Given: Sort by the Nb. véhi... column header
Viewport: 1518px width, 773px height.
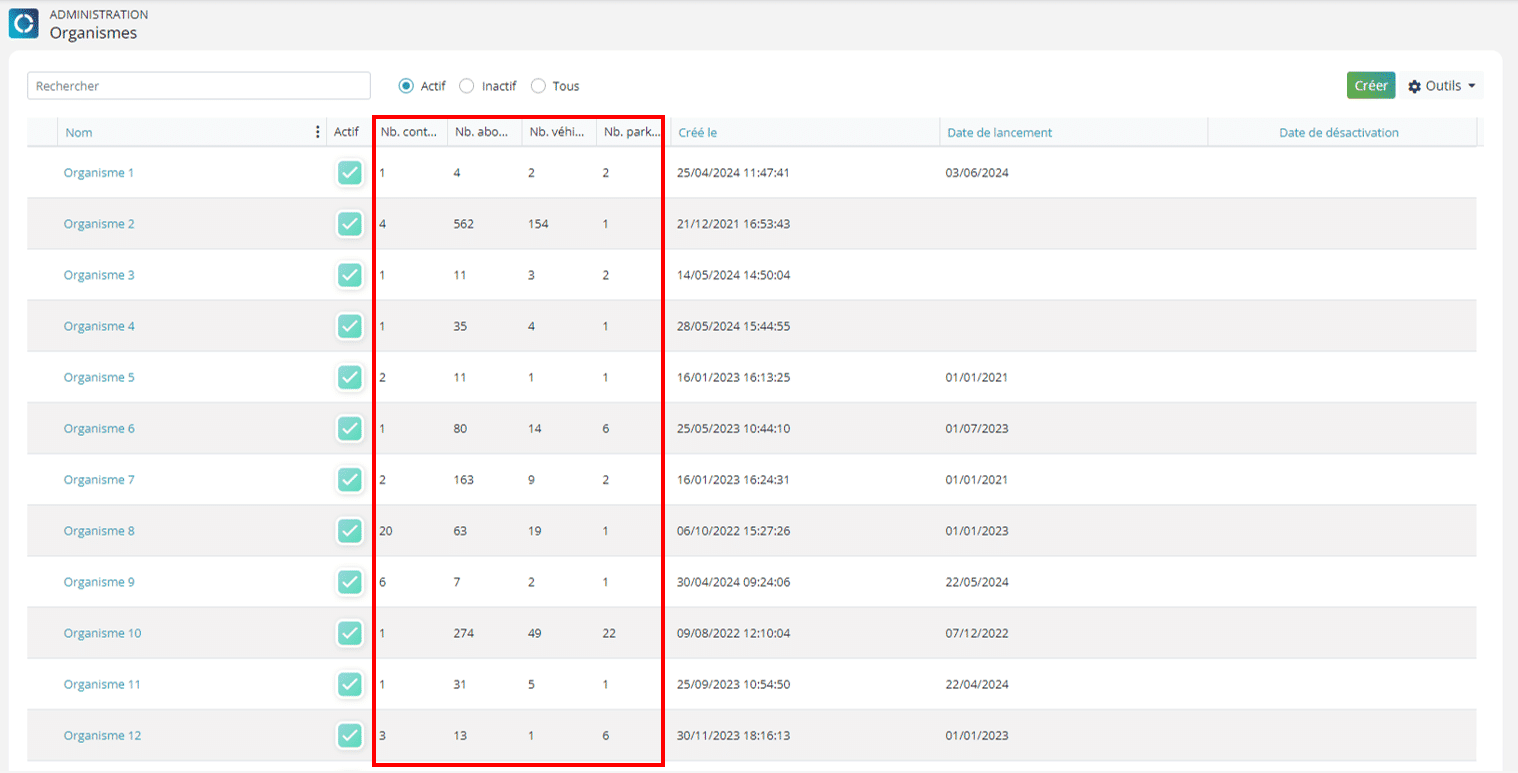Looking at the screenshot, I should [x=557, y=132].
